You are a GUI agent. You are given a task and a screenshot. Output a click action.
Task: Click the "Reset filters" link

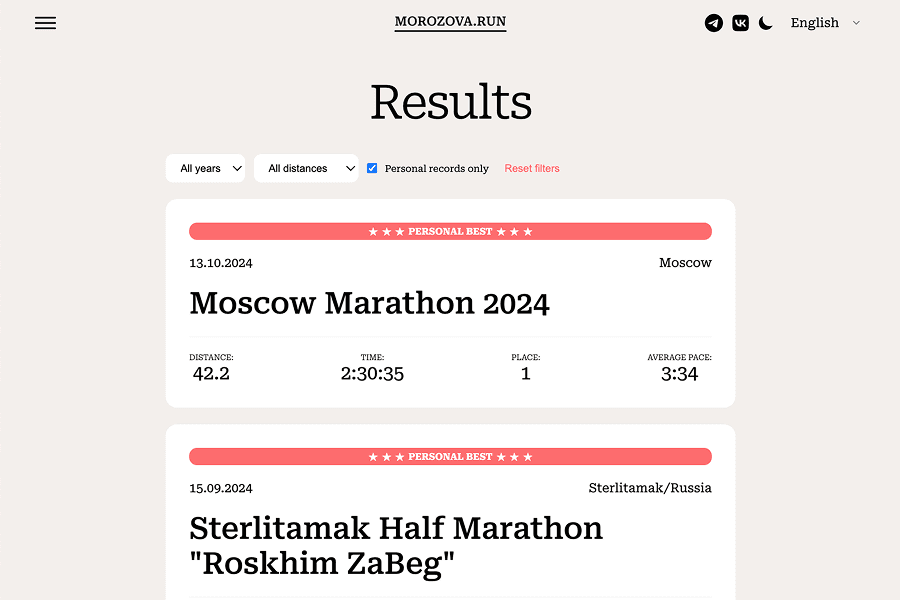[531, 168]
